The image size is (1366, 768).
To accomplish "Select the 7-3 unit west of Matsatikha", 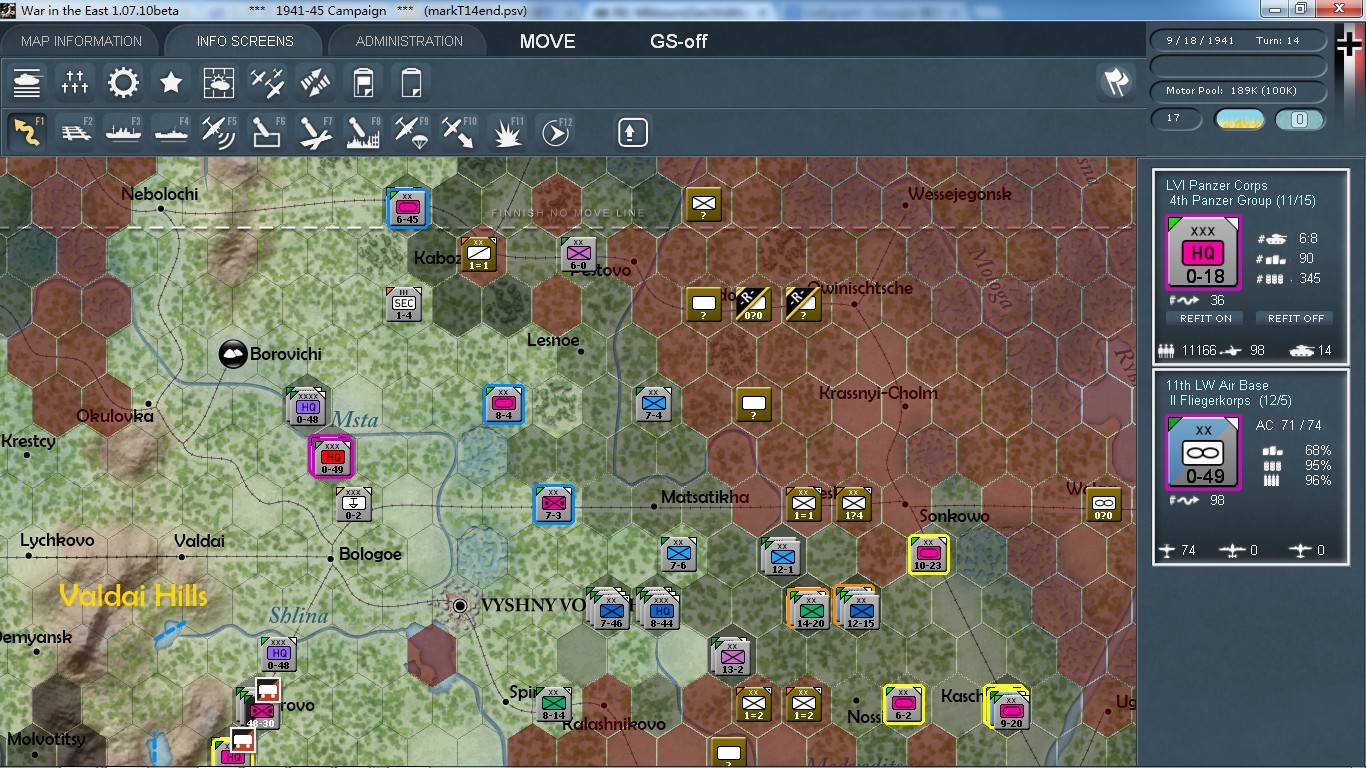I will pos(554,504).
